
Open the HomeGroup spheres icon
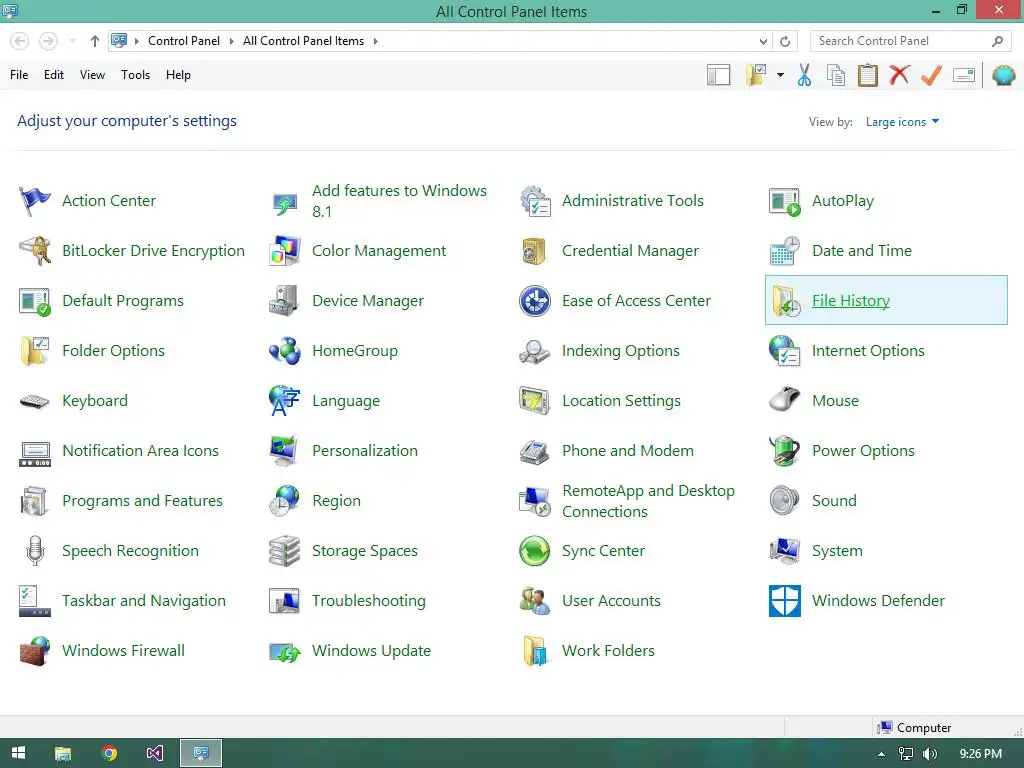(x=285, y=351)
